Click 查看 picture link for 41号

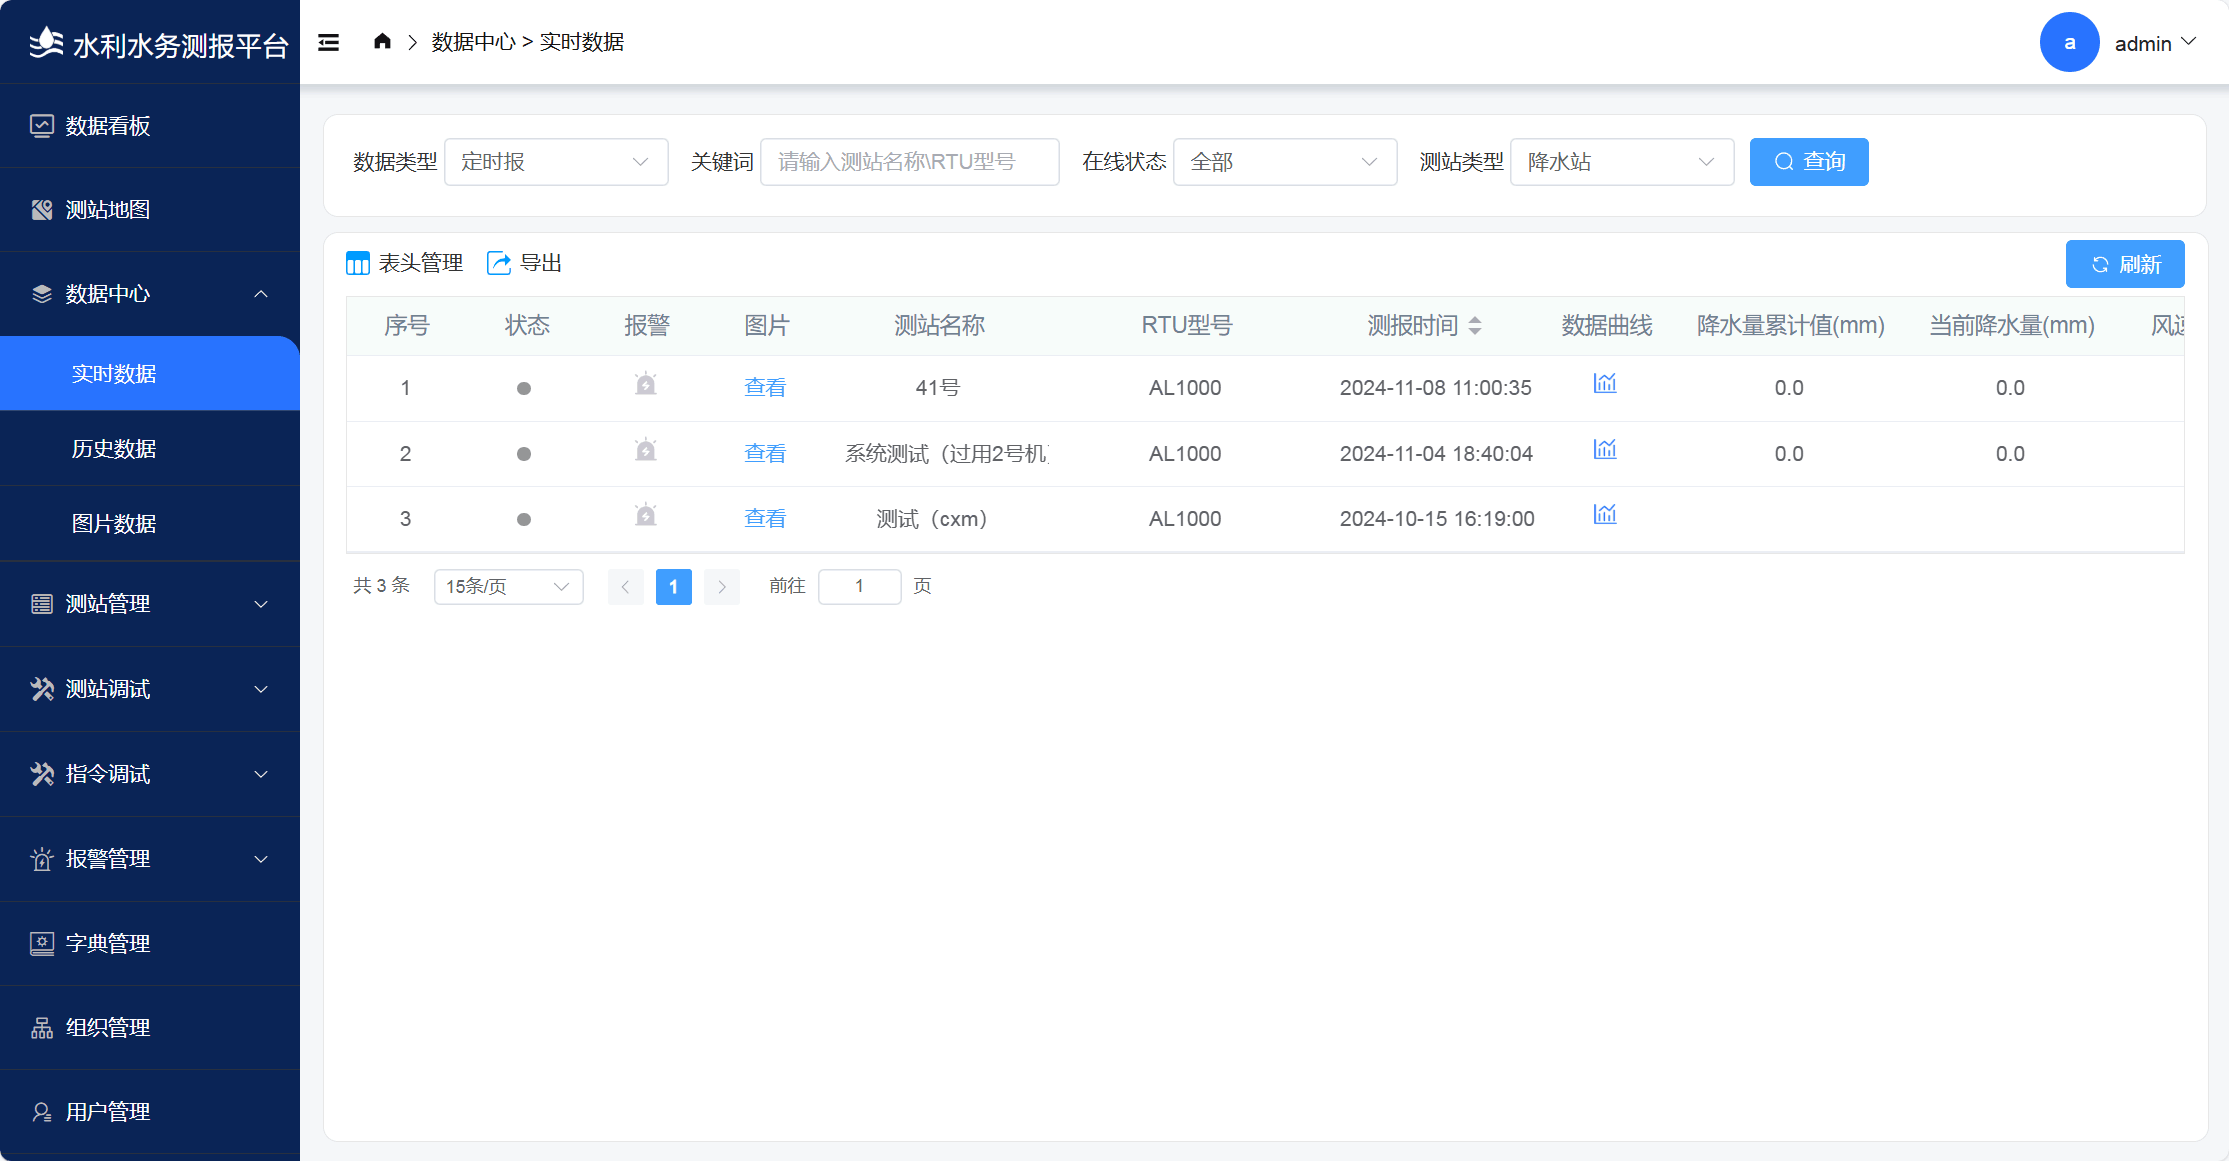coord(765,388)
